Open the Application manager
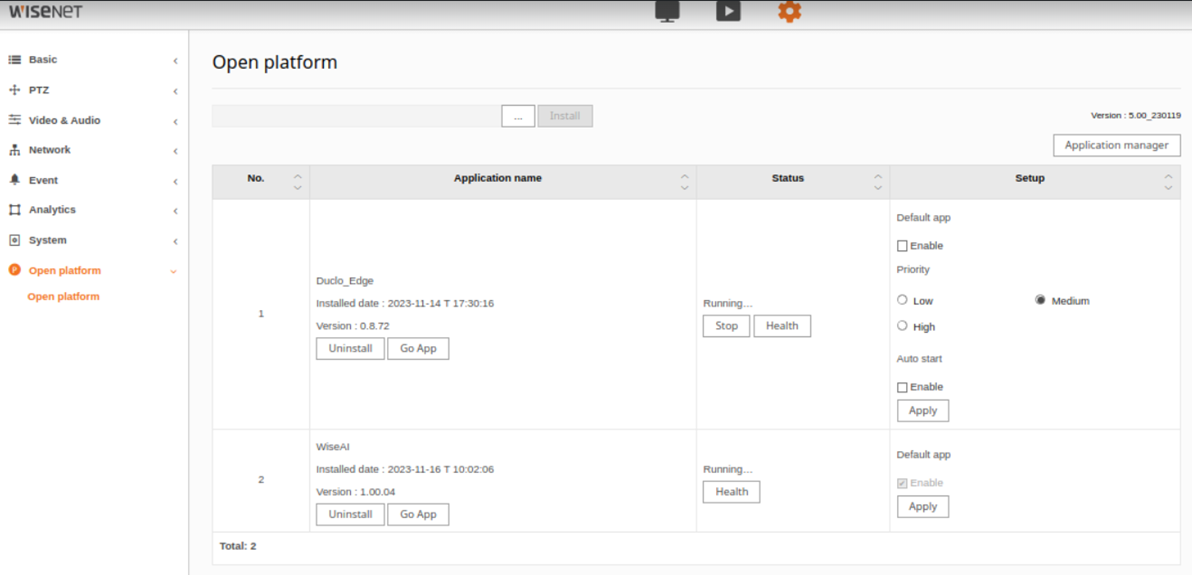This screenshot has height=575, width=1192. click(1117, 145)
